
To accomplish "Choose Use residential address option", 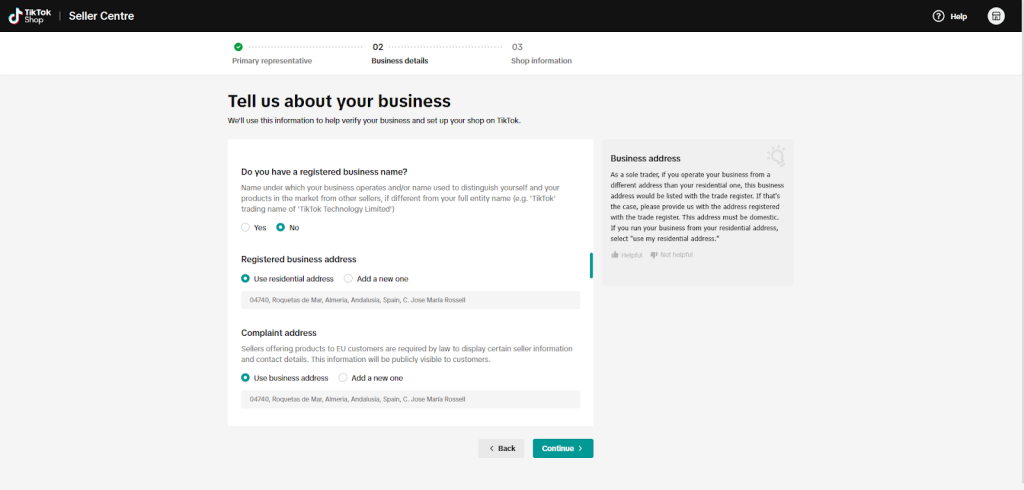I will click(246, 279).
